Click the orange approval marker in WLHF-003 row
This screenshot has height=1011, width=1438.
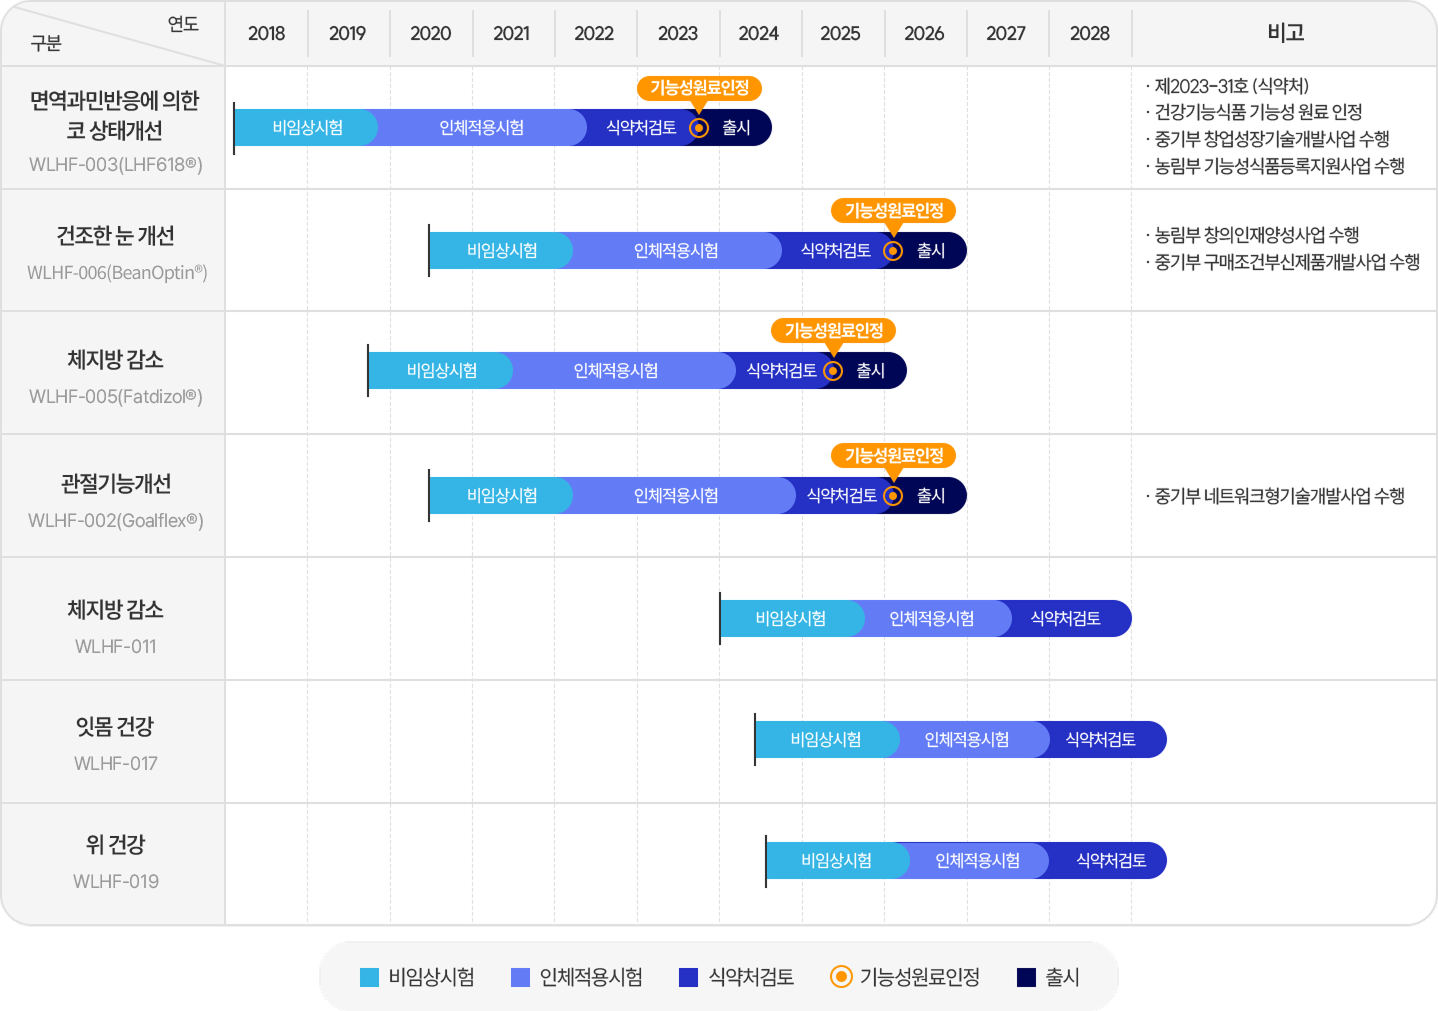pos(700,128)
